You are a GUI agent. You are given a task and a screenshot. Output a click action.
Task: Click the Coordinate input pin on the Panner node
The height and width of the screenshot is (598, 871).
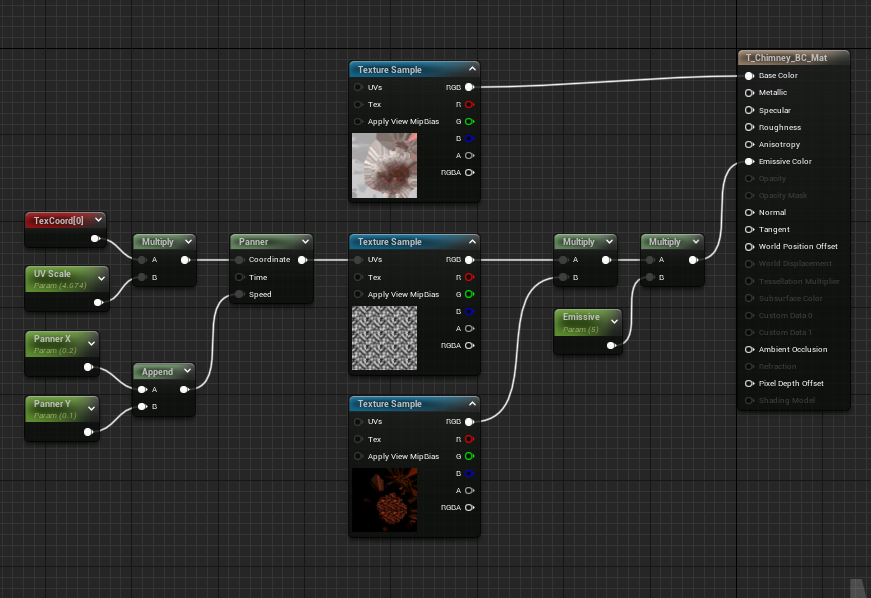[239, 259]
